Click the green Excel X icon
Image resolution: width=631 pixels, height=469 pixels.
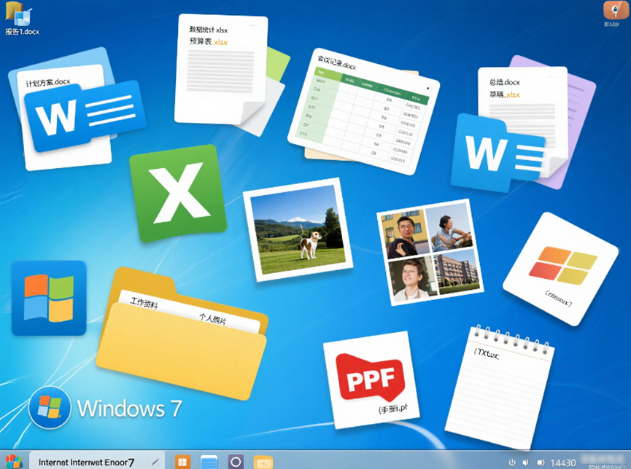(178, 193)
